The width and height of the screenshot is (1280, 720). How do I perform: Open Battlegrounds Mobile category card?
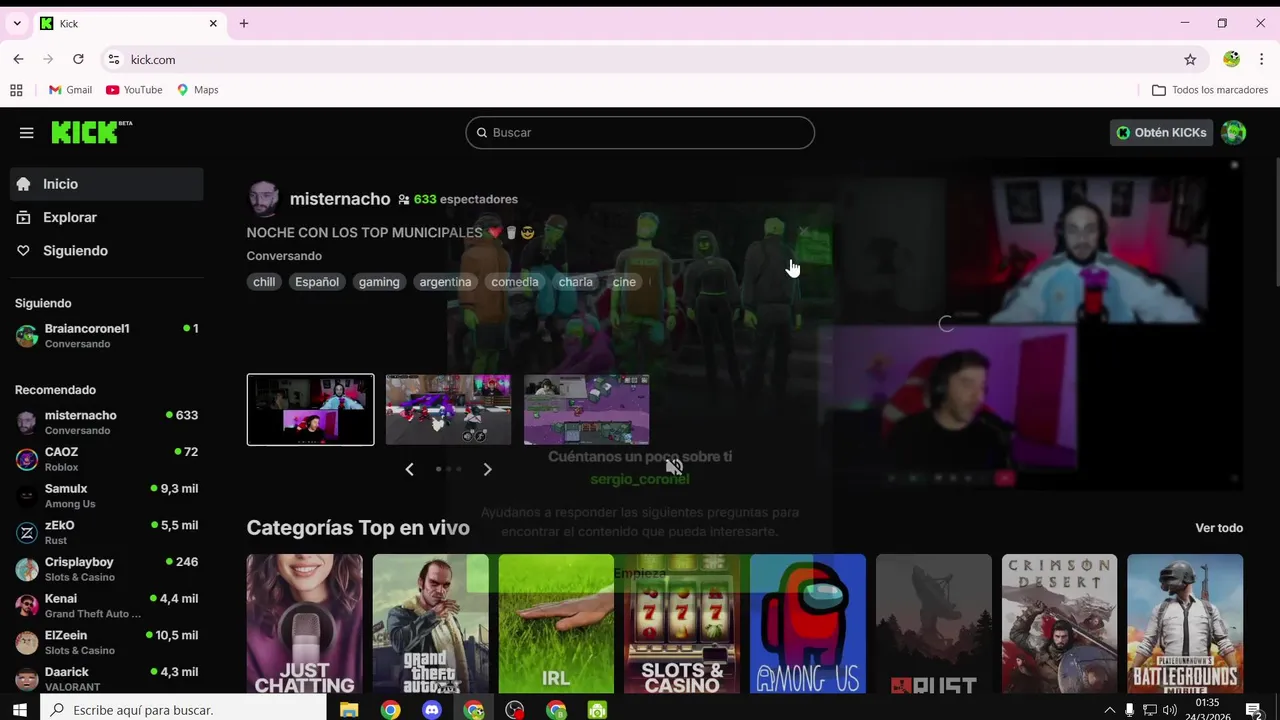(1185, 624)
